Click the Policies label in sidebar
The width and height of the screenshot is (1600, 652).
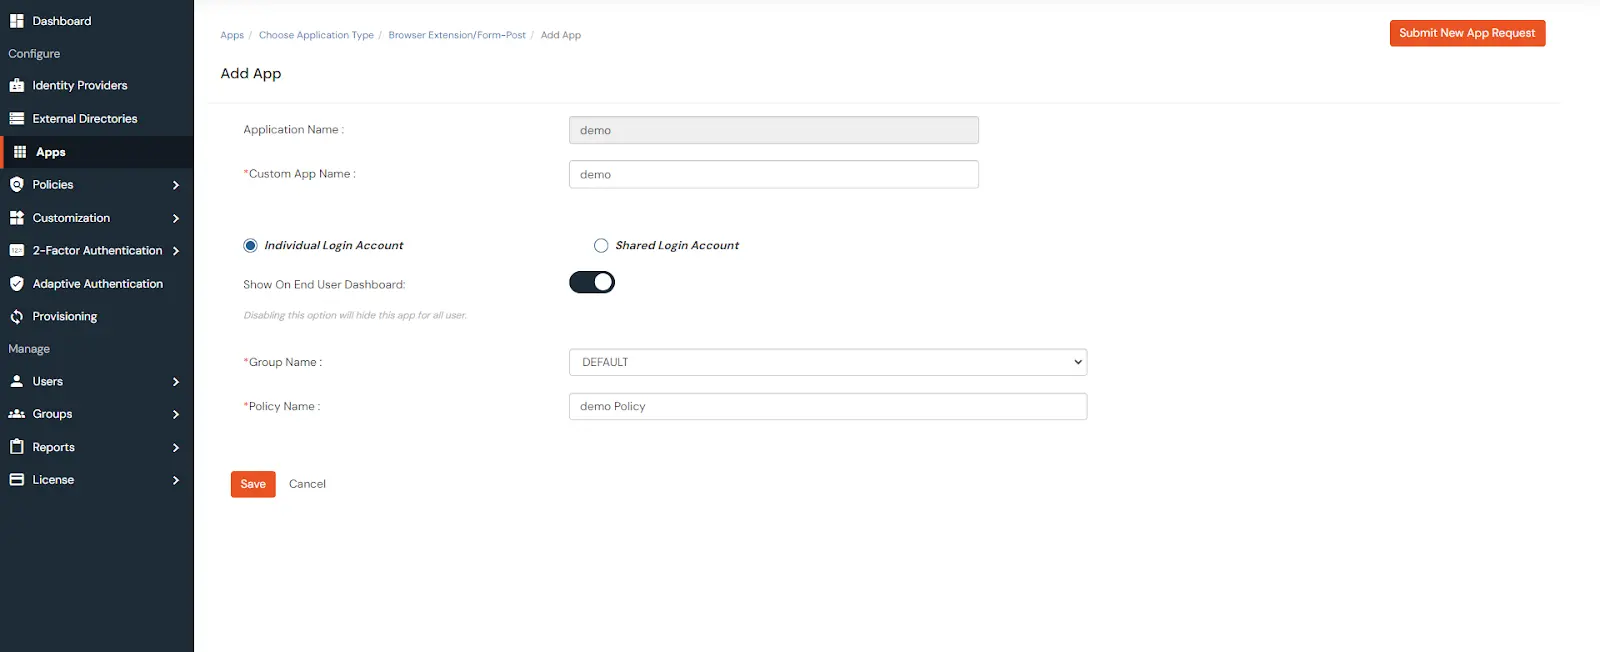pos(53,185)
